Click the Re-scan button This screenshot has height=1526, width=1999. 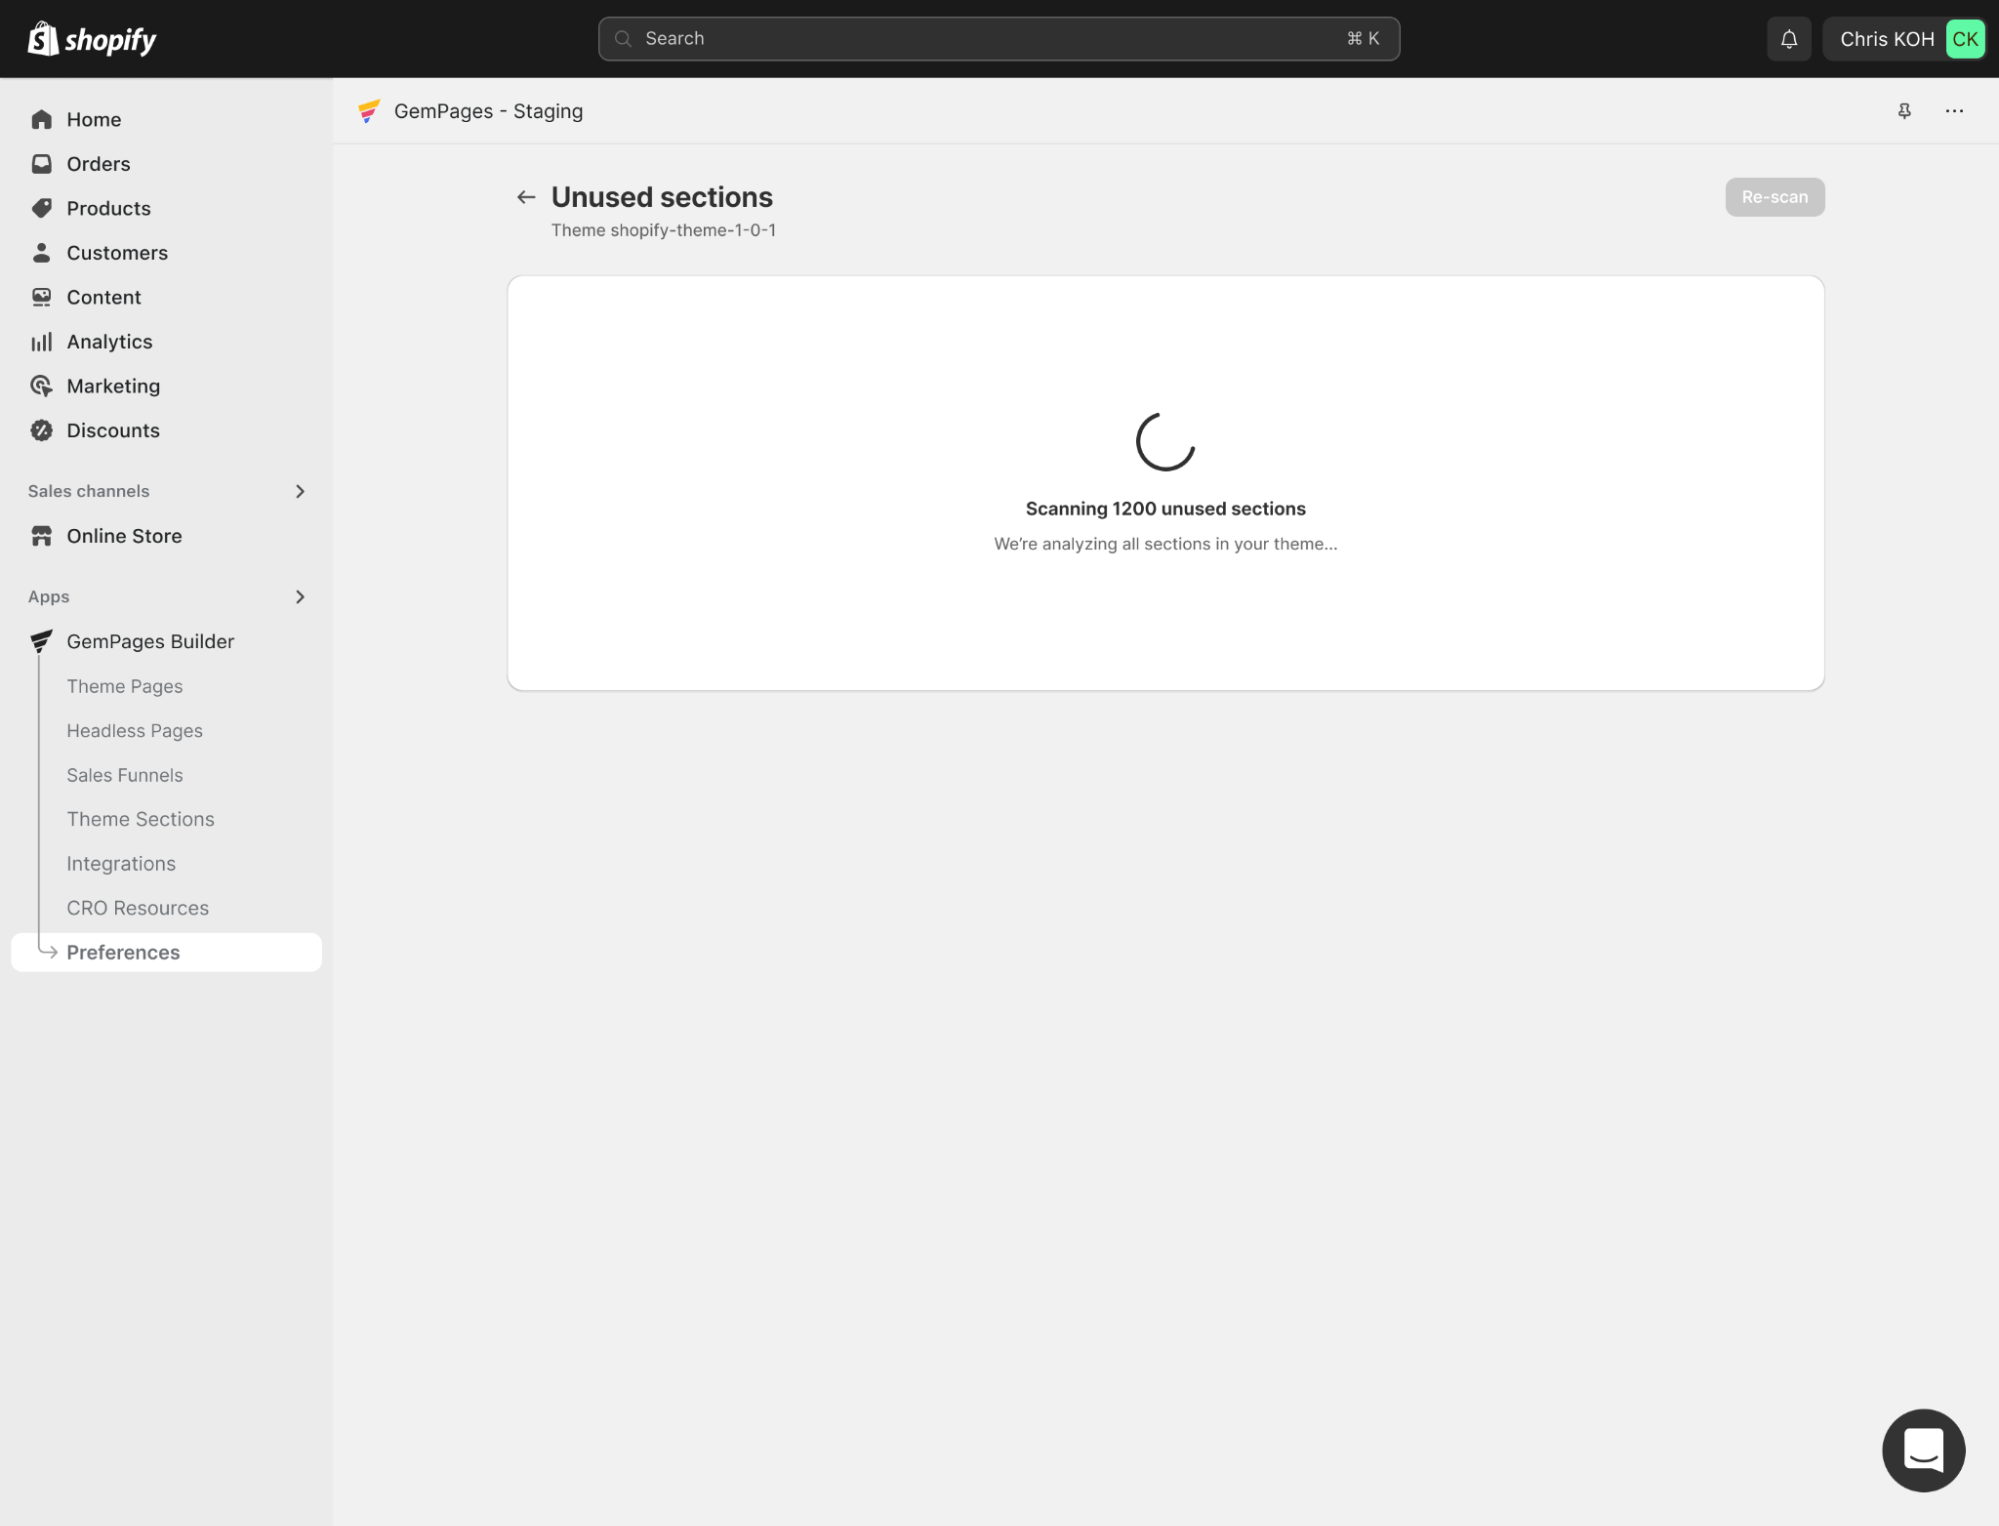point(1774,197)
